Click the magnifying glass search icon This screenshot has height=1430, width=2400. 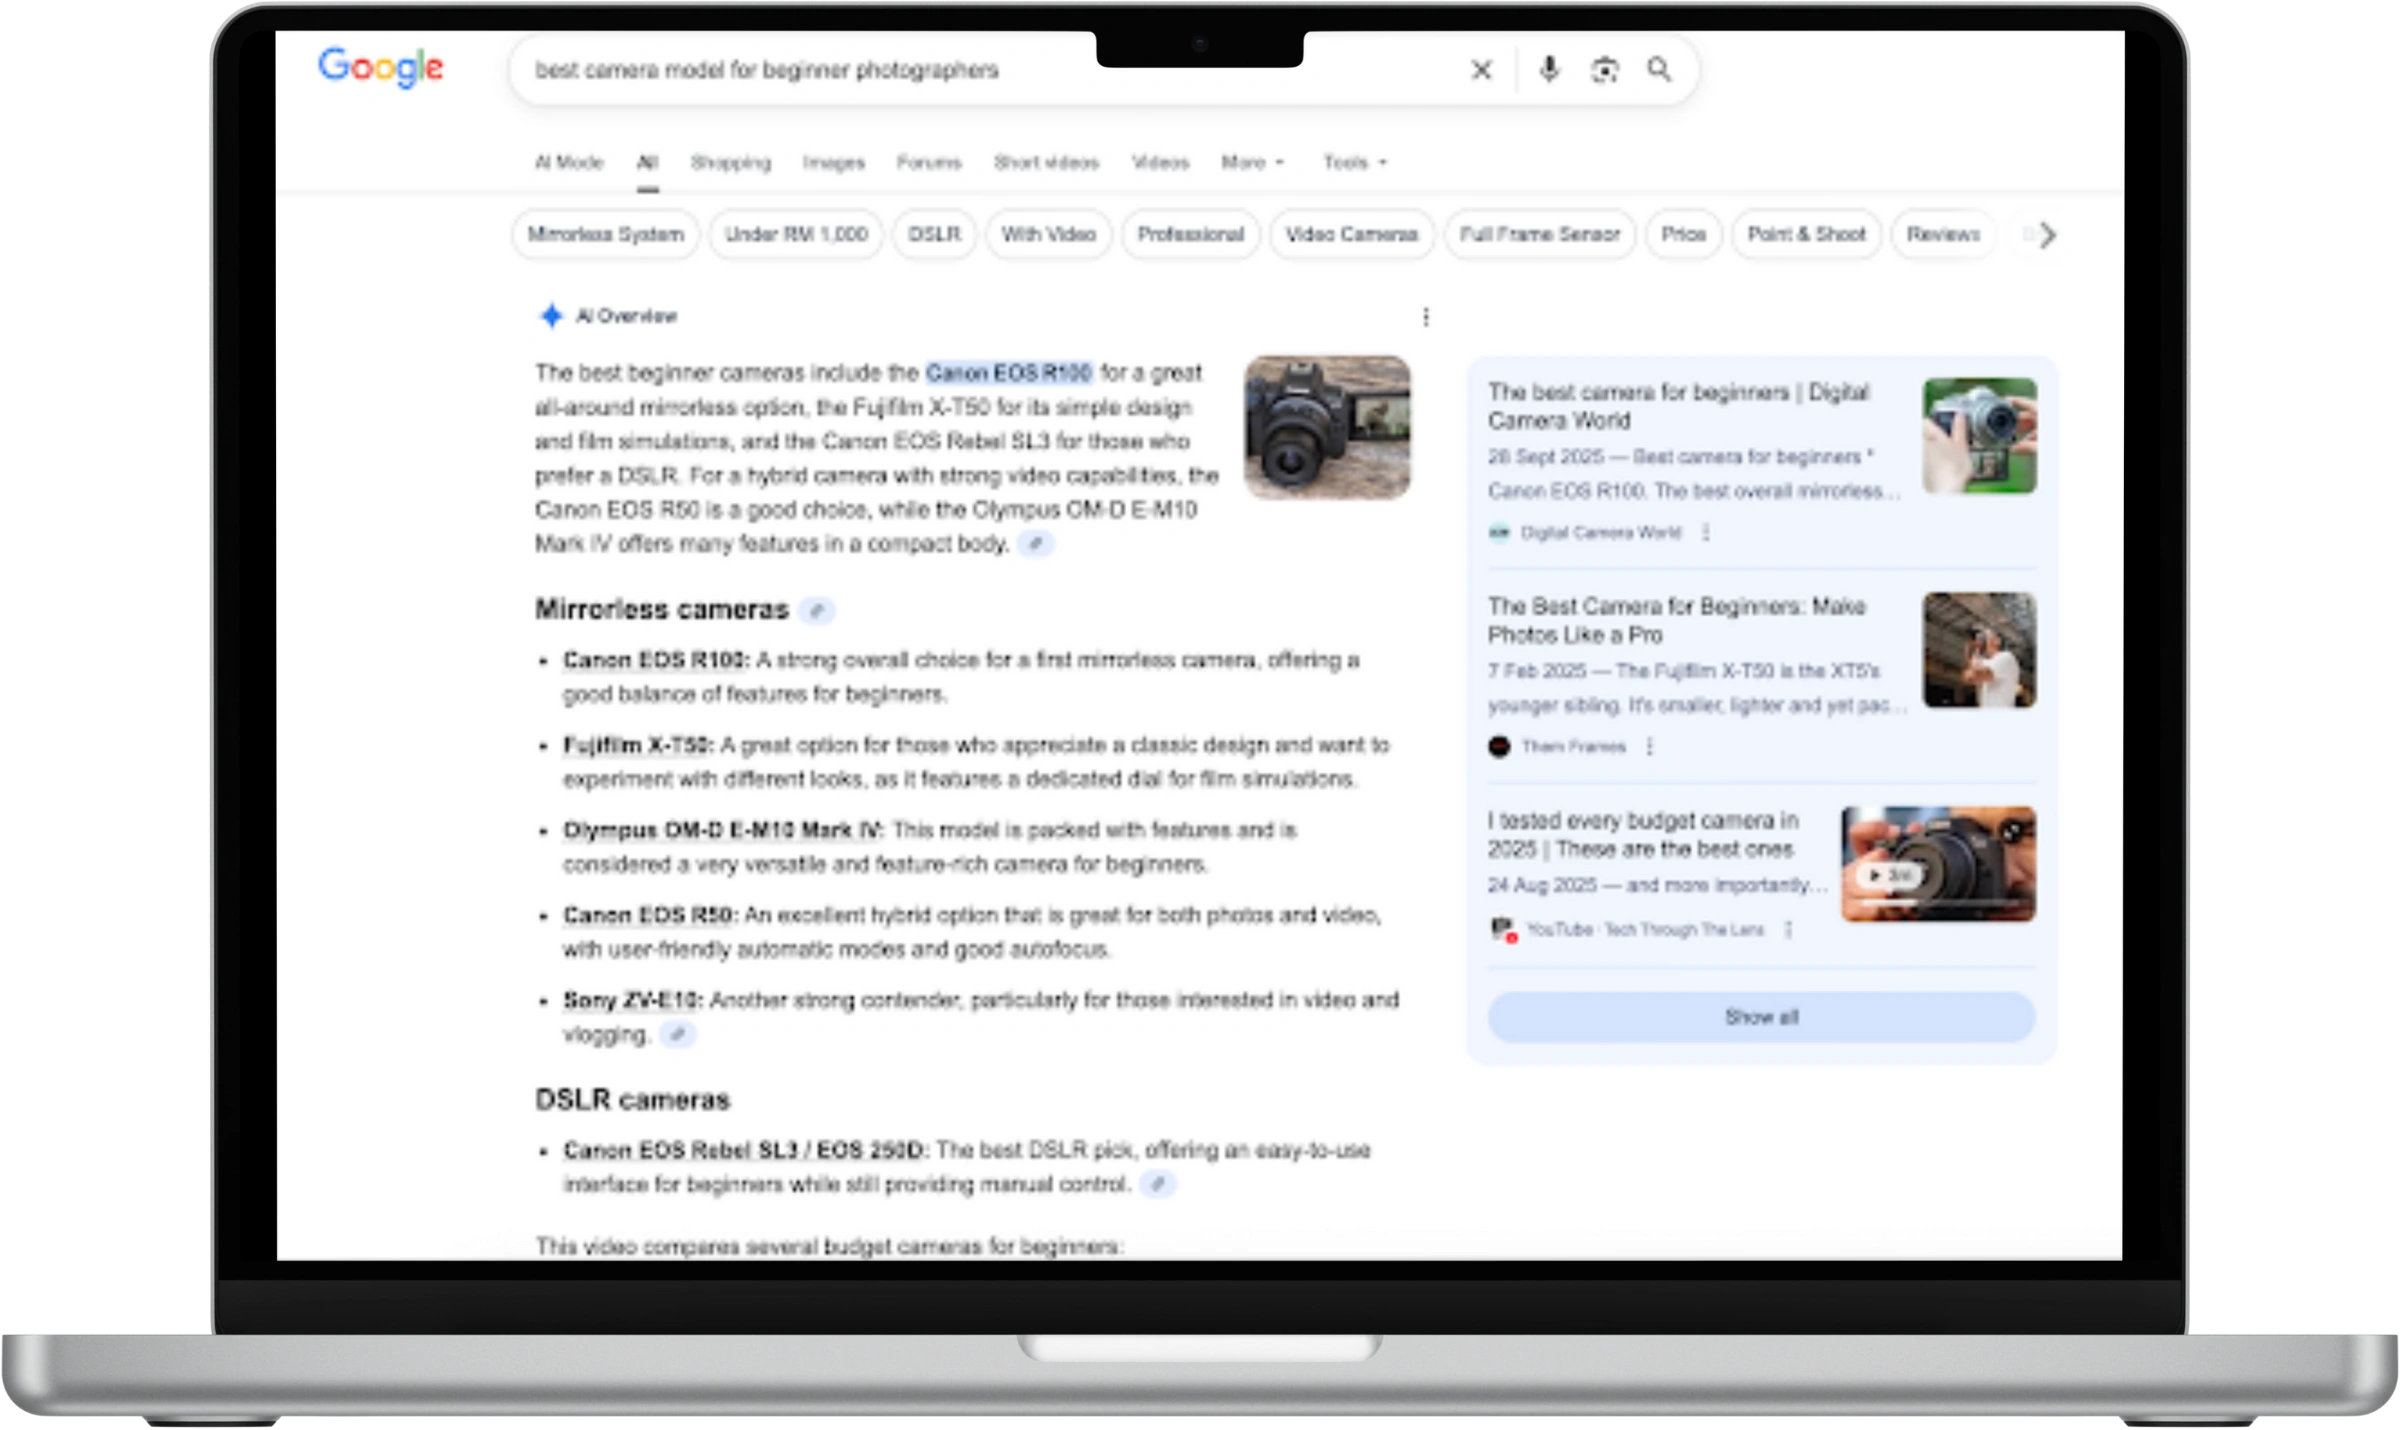tap(1659, 70)
